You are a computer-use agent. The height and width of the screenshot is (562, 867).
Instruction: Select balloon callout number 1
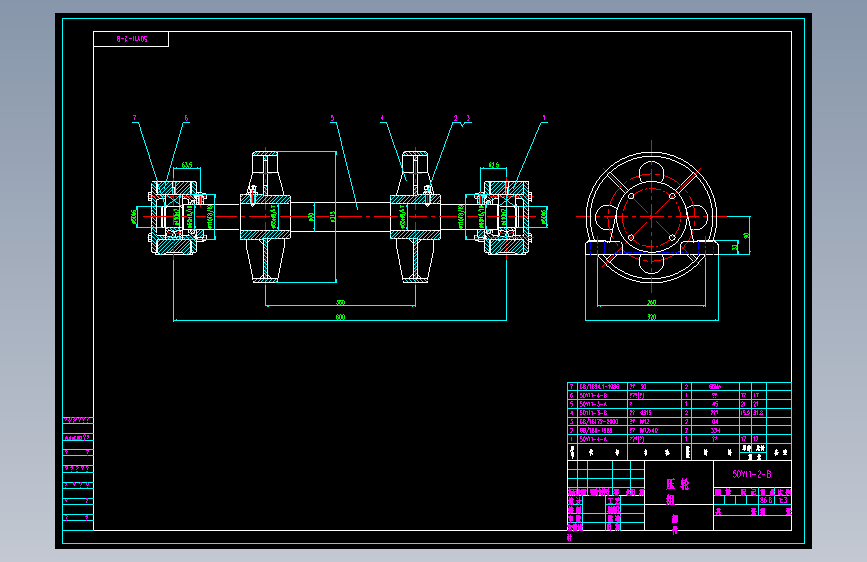544,118
